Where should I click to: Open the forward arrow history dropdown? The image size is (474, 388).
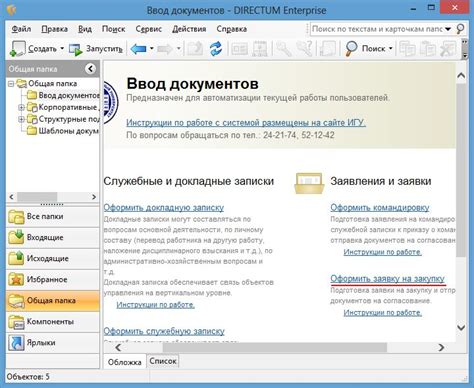point(179,49)
